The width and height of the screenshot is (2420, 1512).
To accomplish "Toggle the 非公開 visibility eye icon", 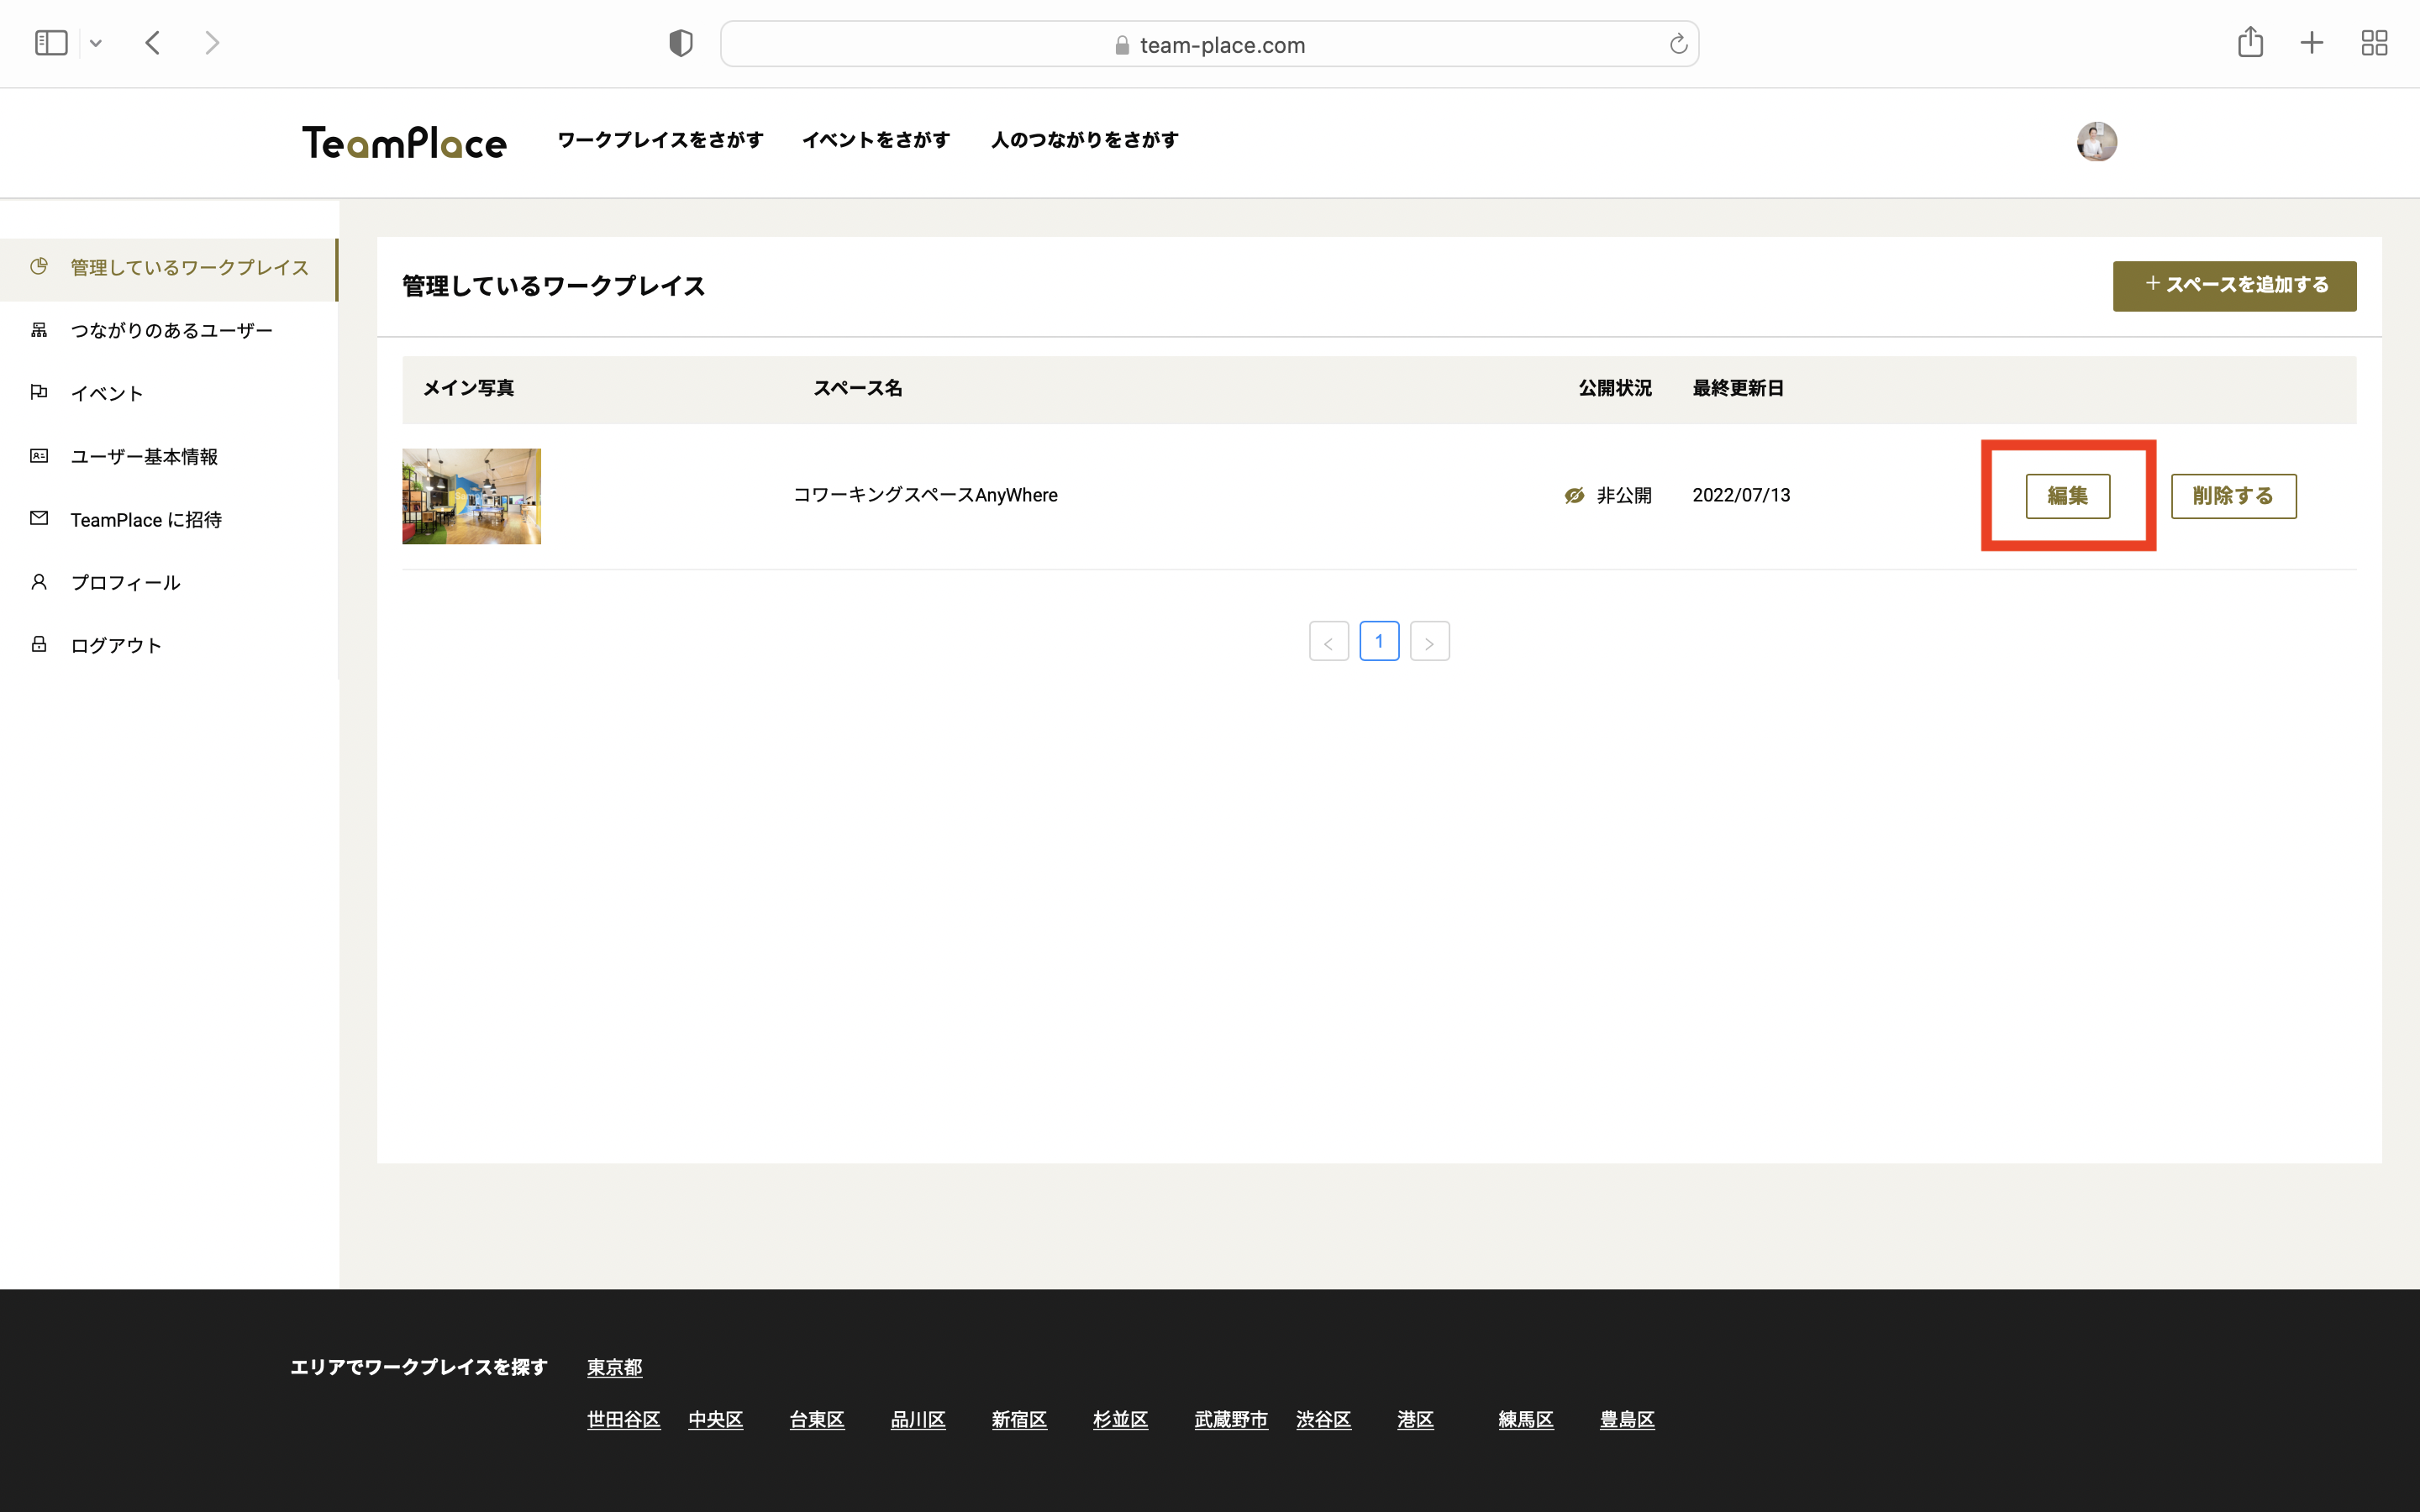I will (1574, 495).
